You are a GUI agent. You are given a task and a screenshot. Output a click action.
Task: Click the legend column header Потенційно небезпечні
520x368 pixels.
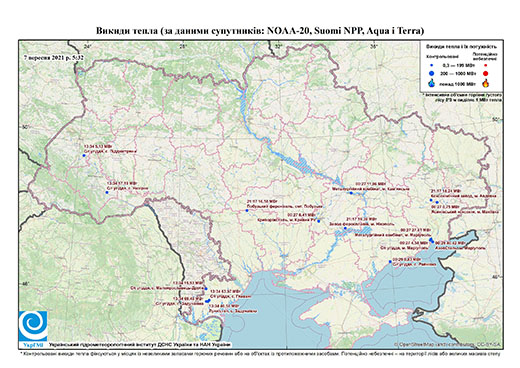(485, 56)
